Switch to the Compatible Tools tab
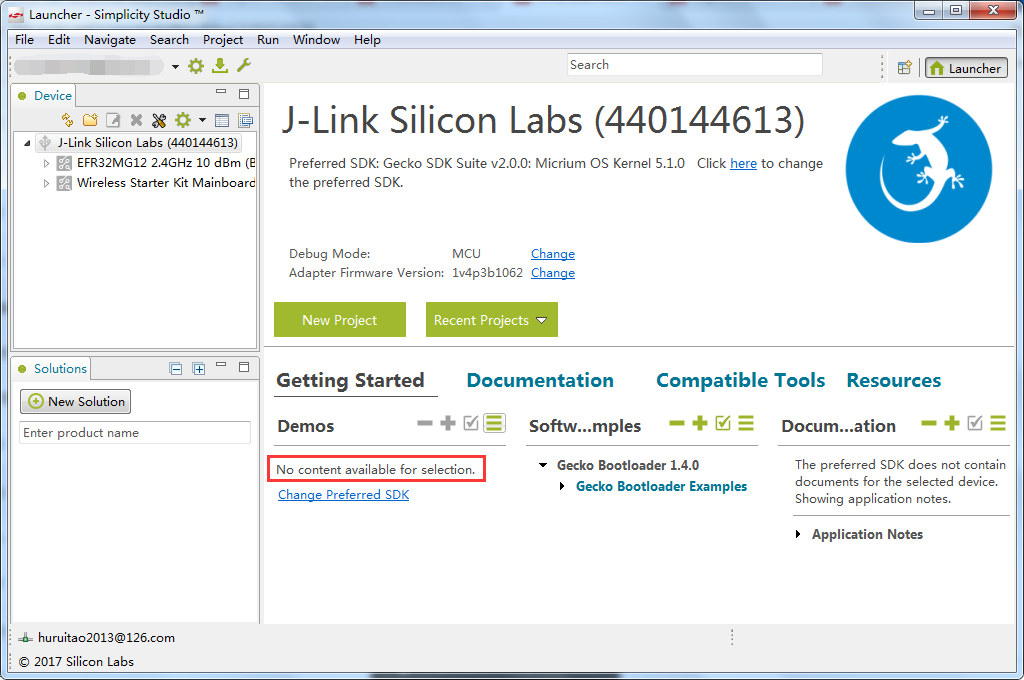This screenshot has width=1024, height=680. pyautogui.click(x=741, y=380)
